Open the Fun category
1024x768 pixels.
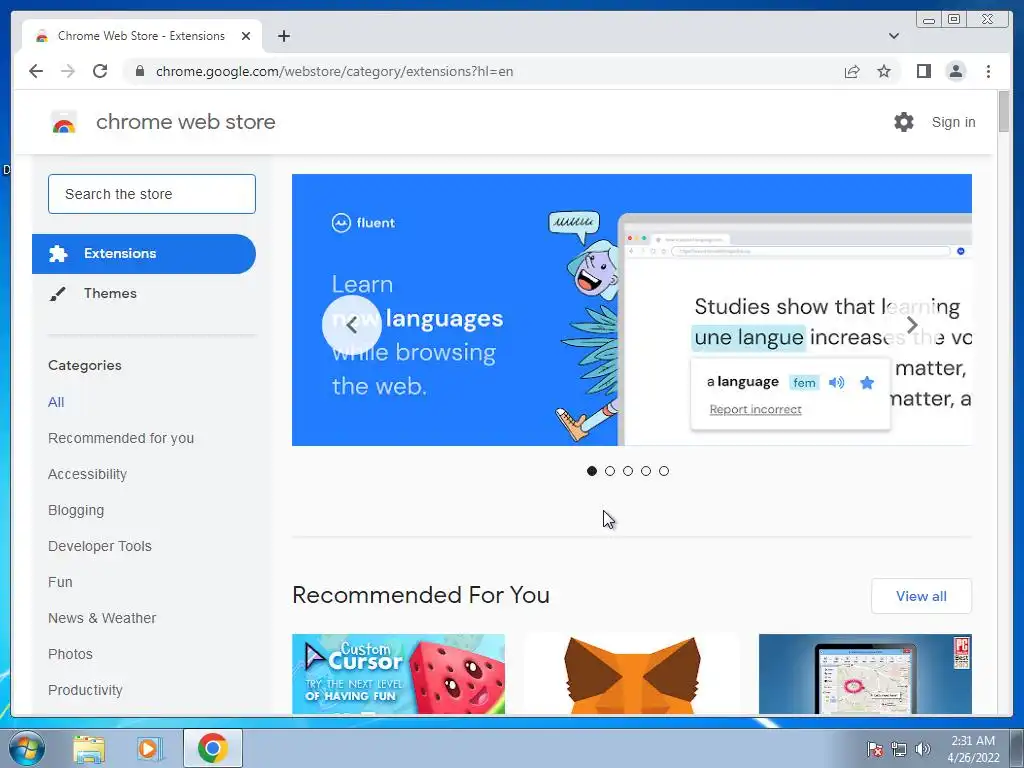point(60,582)
